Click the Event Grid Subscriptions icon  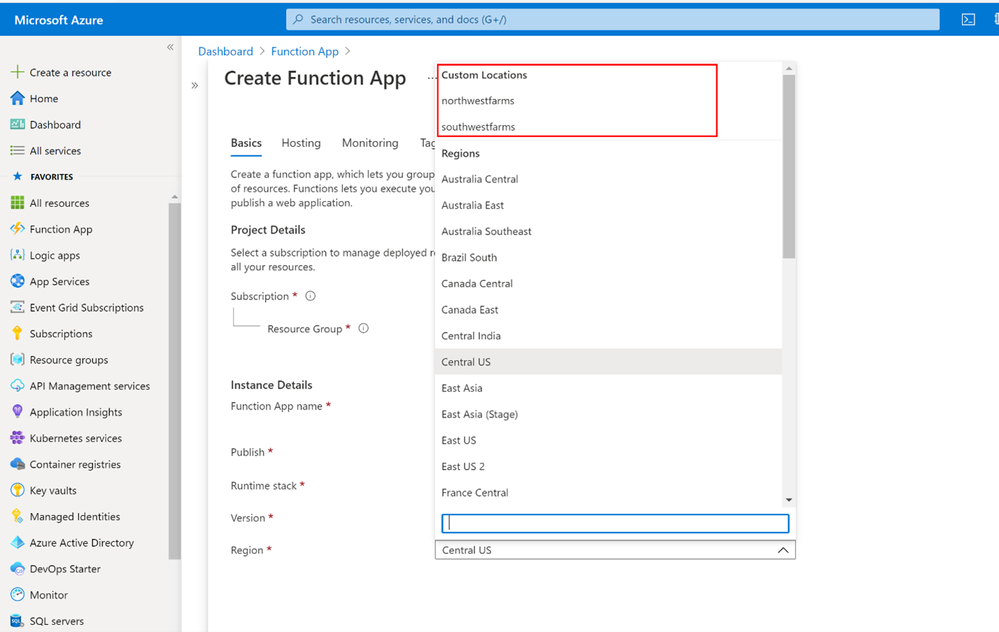coord(17,307)
